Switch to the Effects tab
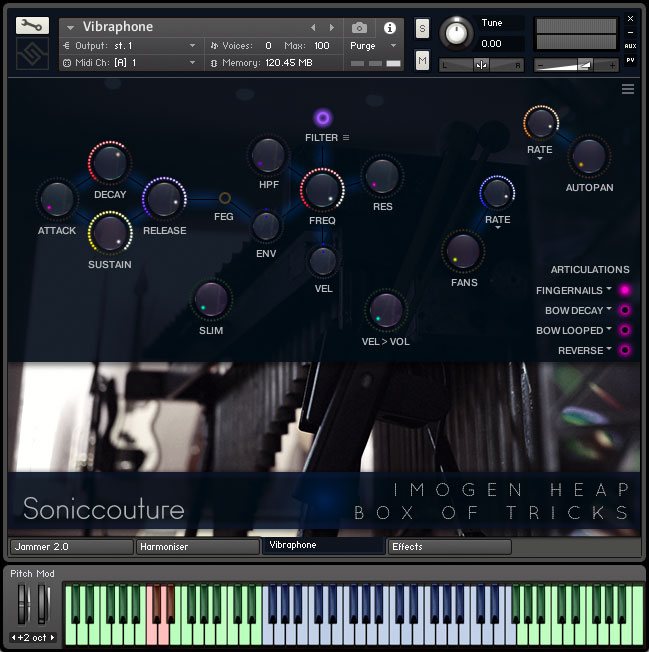Image resolution: width=649 pixels, height=652 pixels. point(449,547)
